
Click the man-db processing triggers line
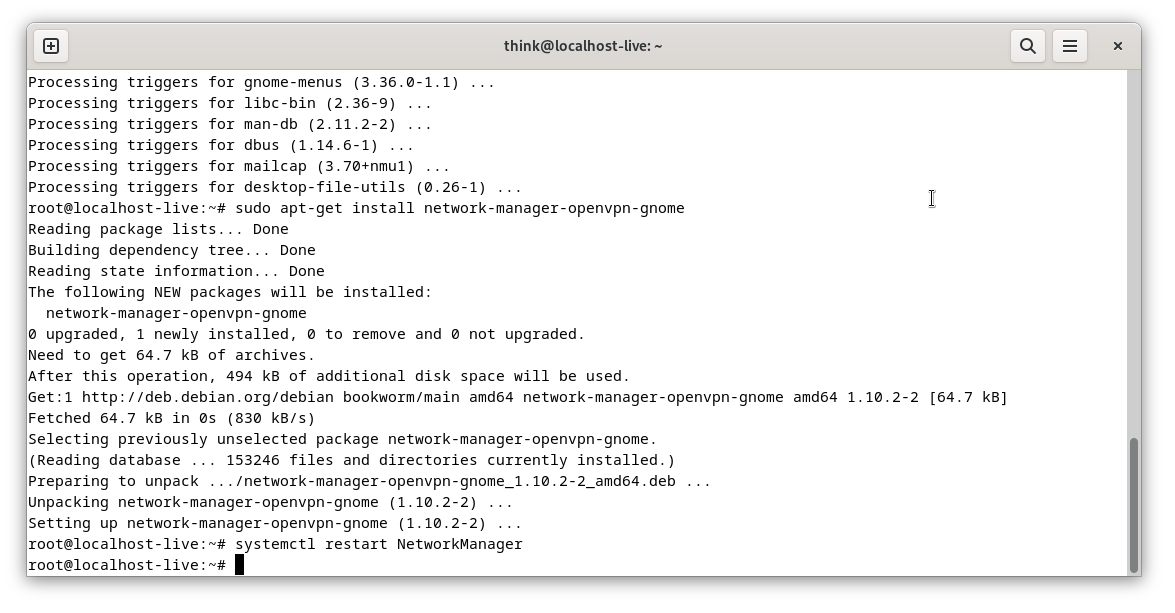click(230, 124)
